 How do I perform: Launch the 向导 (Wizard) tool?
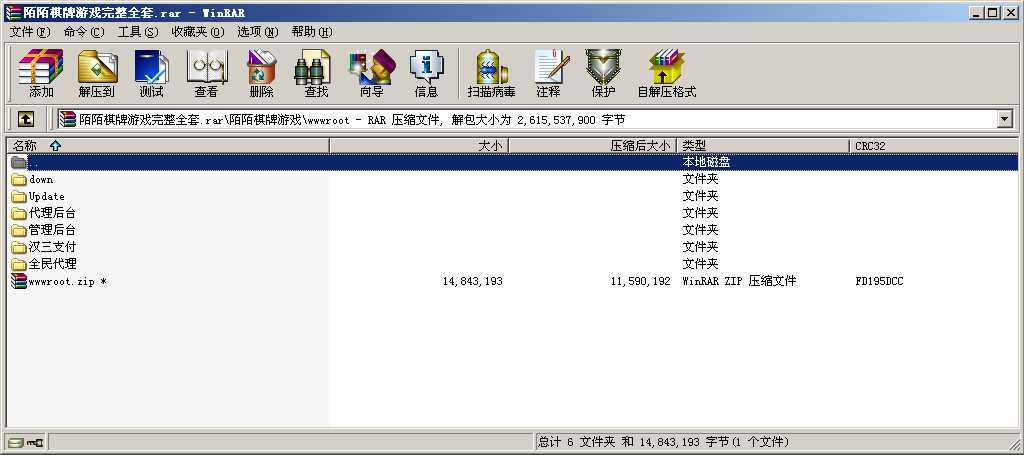point(372,73)
